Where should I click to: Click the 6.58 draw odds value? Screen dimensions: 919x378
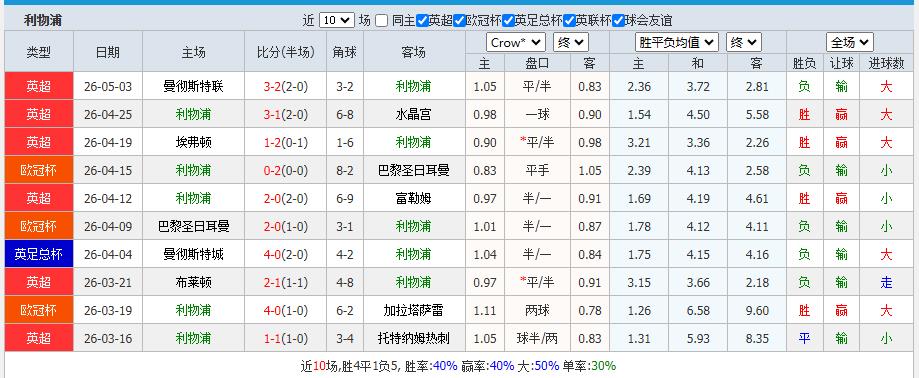[x=697, y=310]
